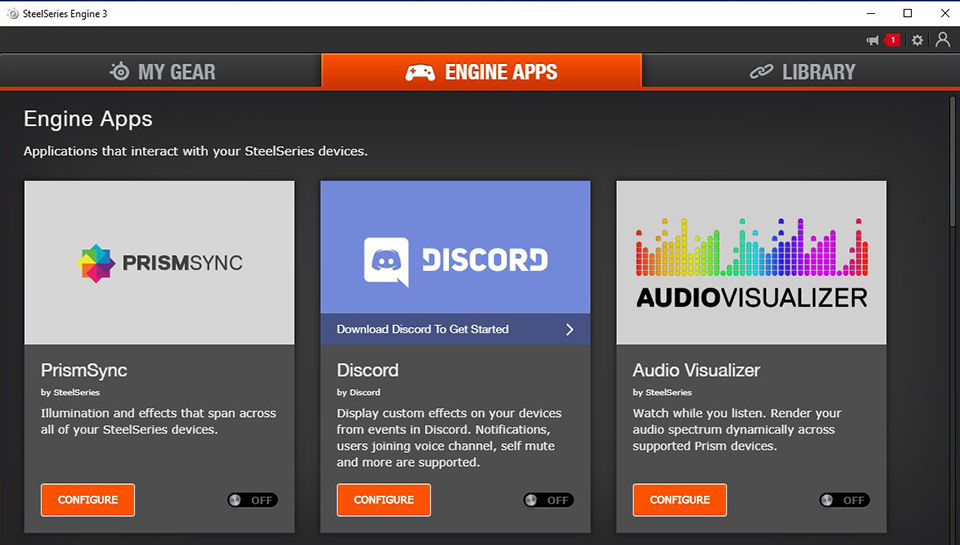Enable the Discord app toggle
Image resolution: width=960 pixels, height=545 pixels.
[x=549, y=500]
